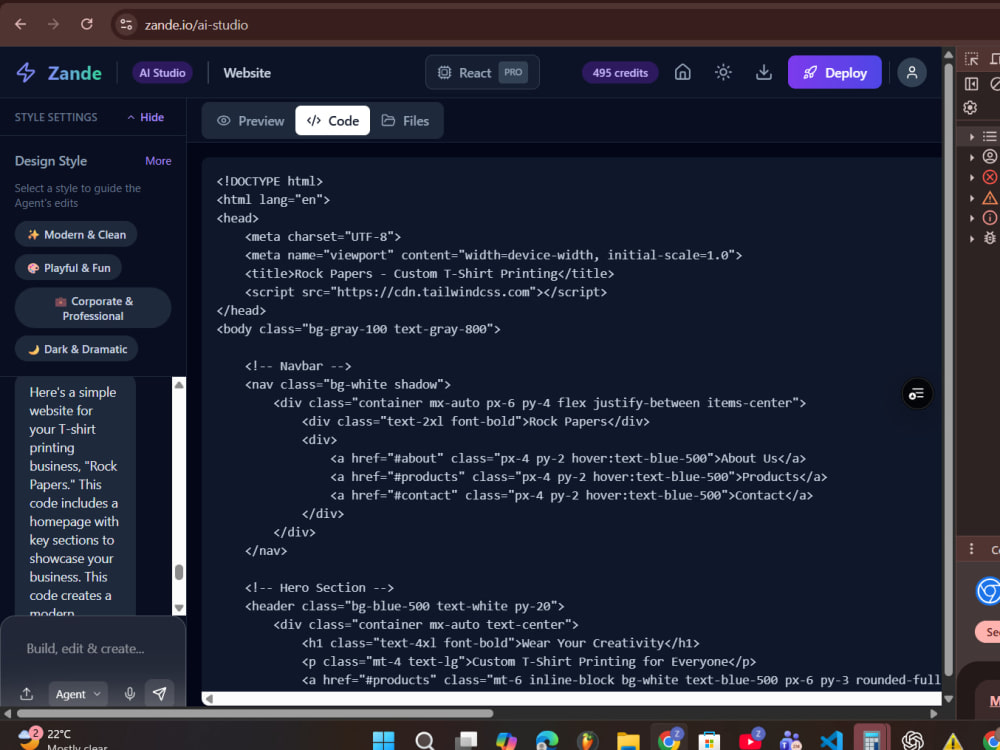Open Microsoft Store from the taskbar
The width and height of the screenshot is (1000, 750).
tap(709, 740)
